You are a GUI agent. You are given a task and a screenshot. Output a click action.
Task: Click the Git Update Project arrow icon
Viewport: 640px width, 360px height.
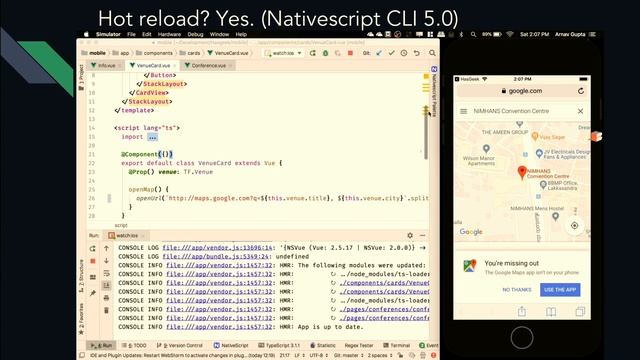(x=379, y=53)
